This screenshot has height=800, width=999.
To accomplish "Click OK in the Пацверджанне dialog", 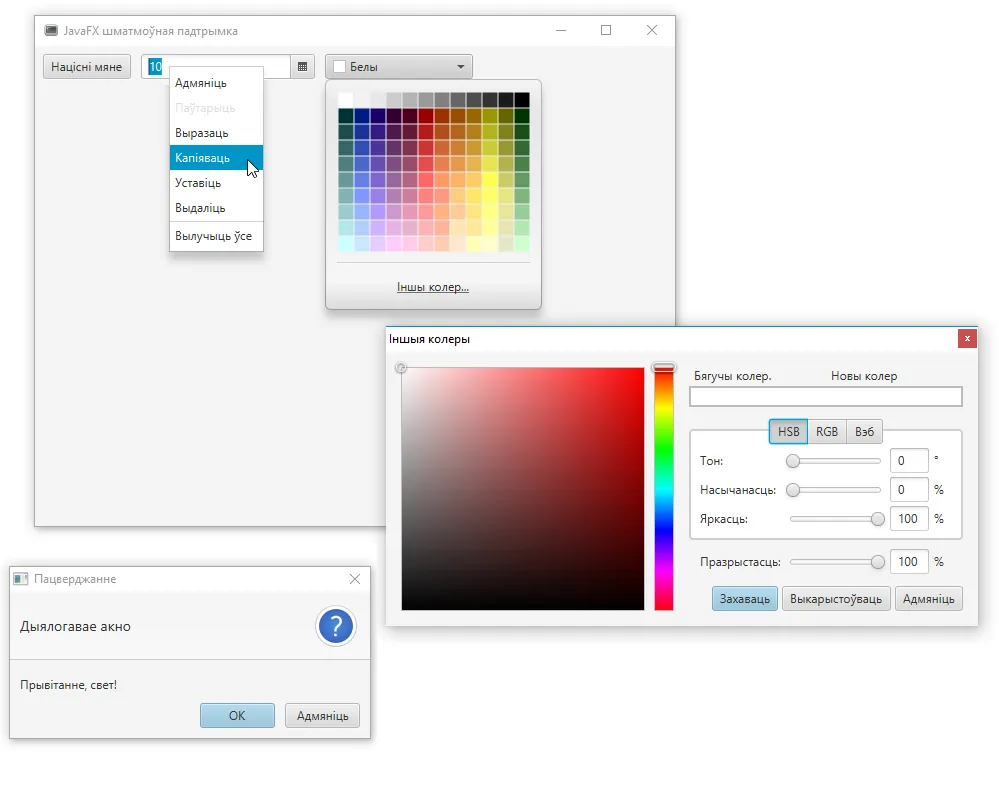I will pyautogui.click(x=237, y=715).
